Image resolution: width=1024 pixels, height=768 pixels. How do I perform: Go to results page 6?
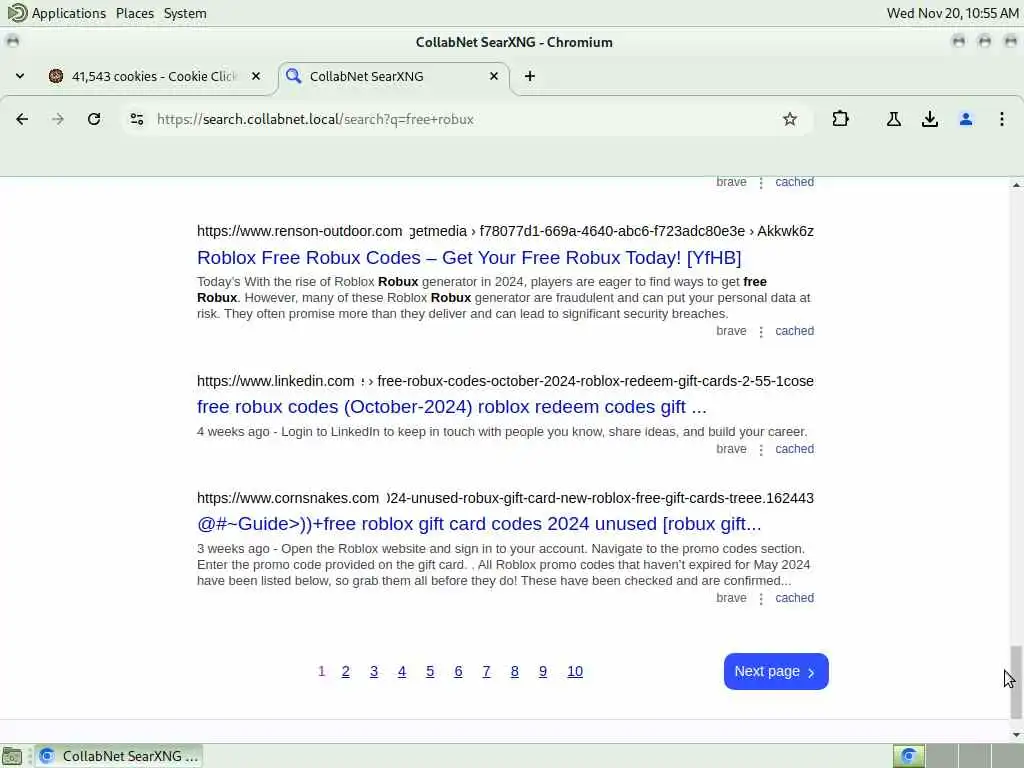(458, 671)
